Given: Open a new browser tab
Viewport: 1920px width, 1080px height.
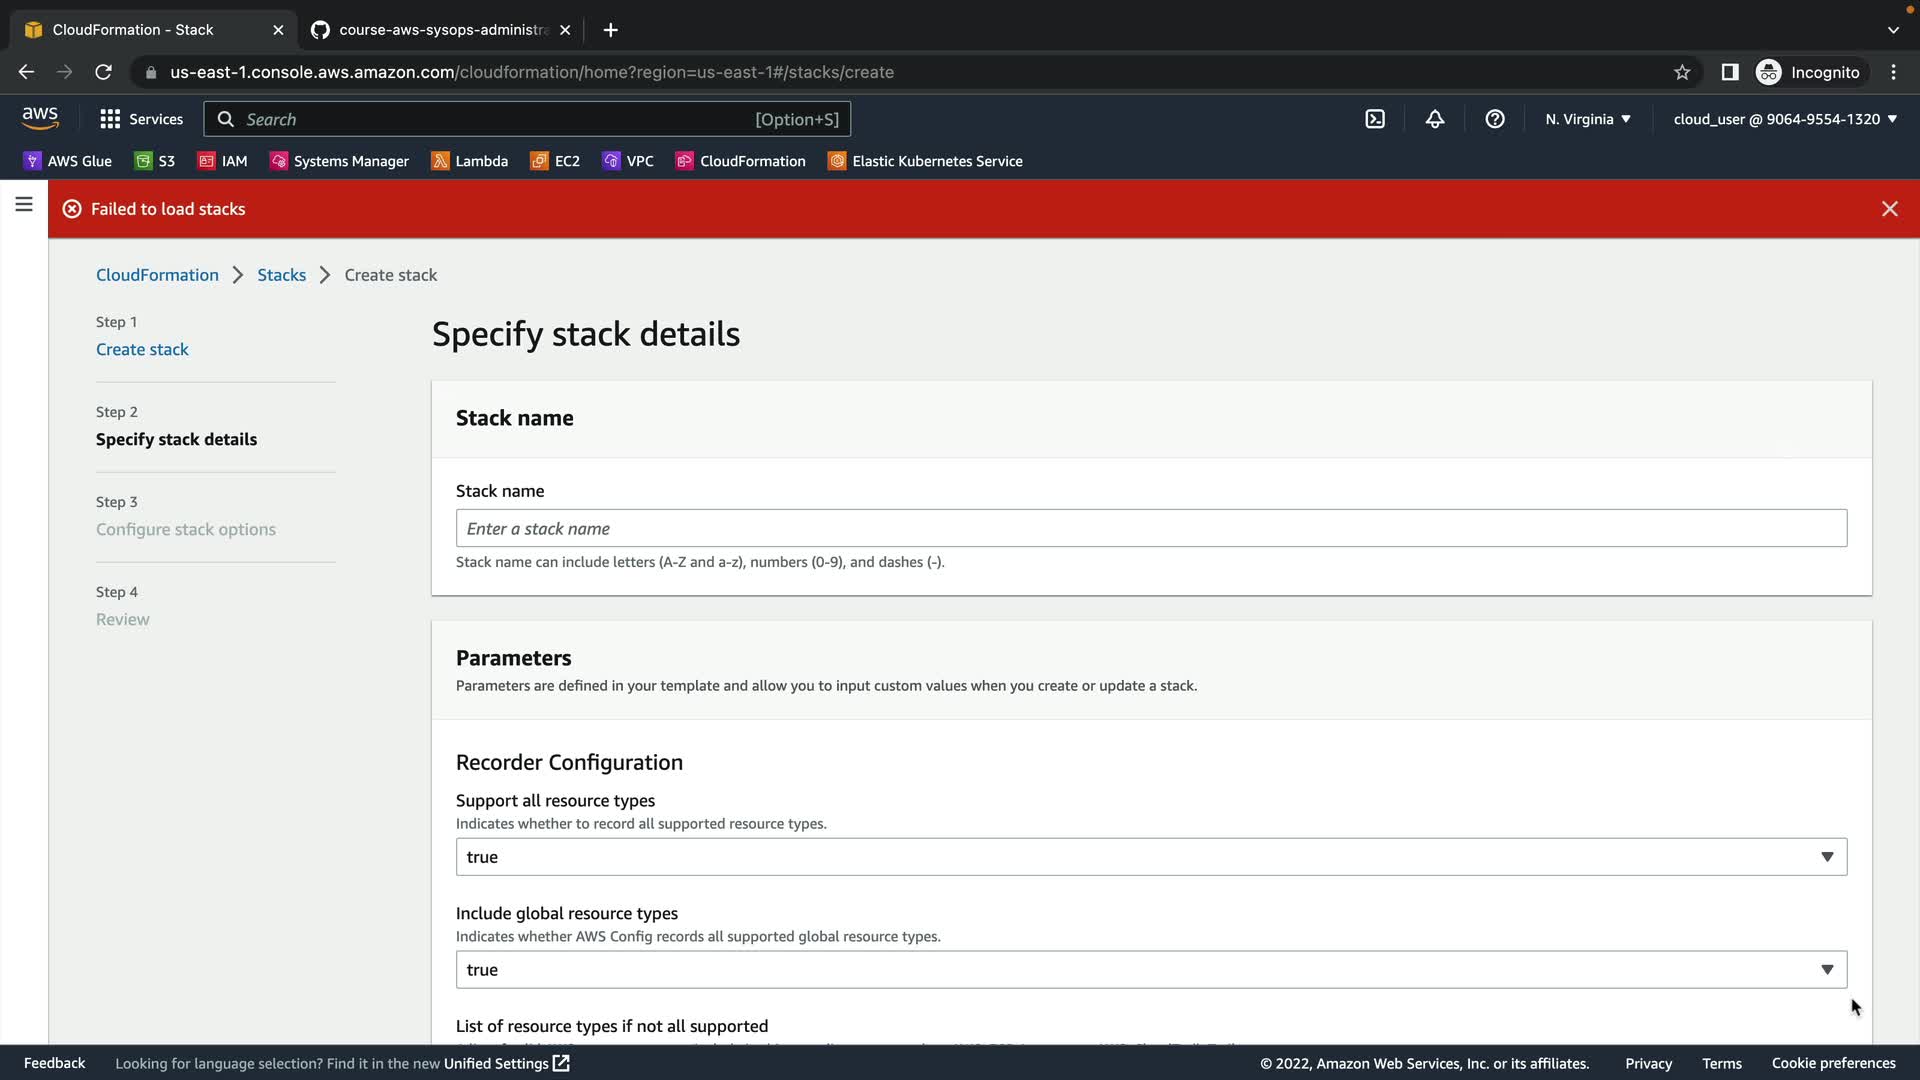Looking at the screenshot, I should point(610,30).
